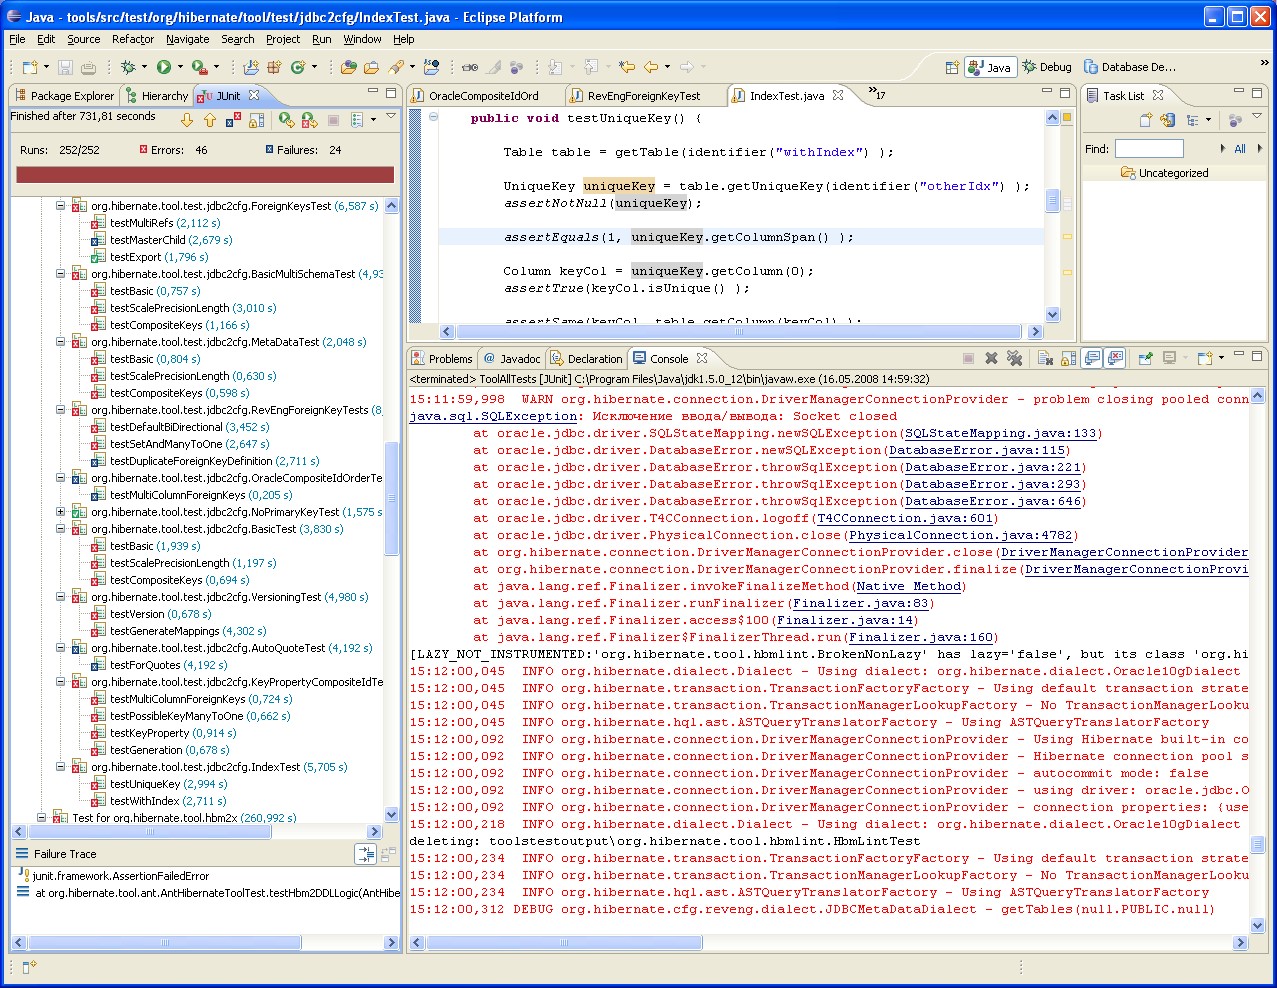This screenshot has width=1277, height=988.
Task: Expand the NoPrimaryKeyTest tree node
Action: pos(60,512)
